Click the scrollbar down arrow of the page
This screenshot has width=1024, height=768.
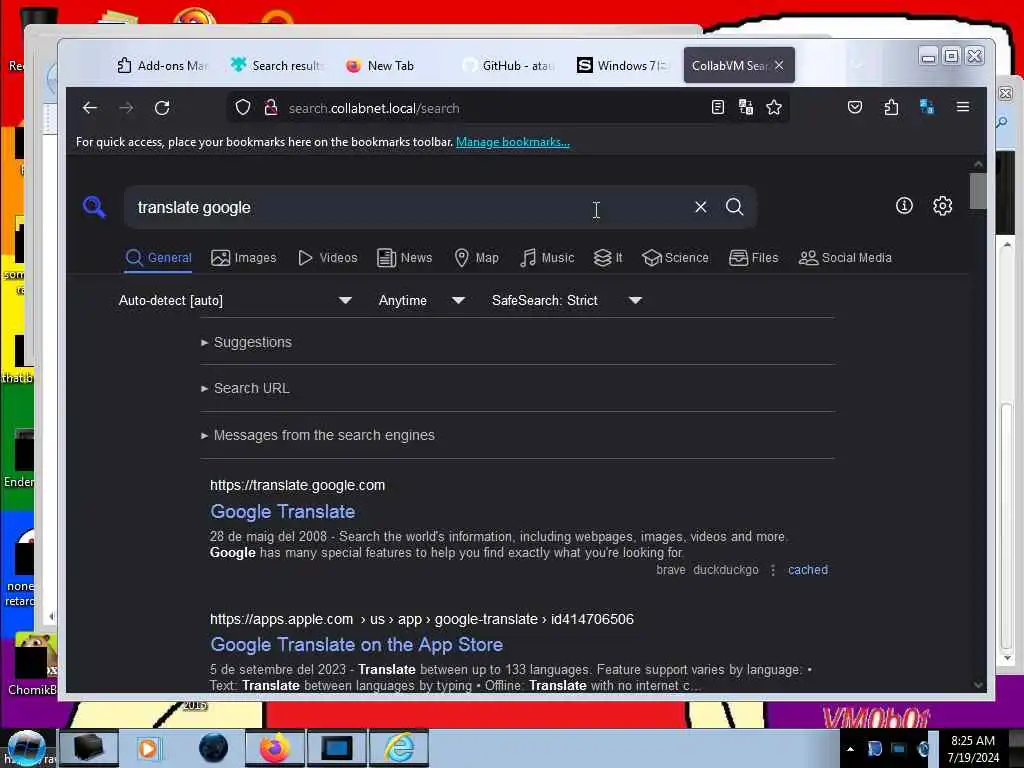(978, 684)
